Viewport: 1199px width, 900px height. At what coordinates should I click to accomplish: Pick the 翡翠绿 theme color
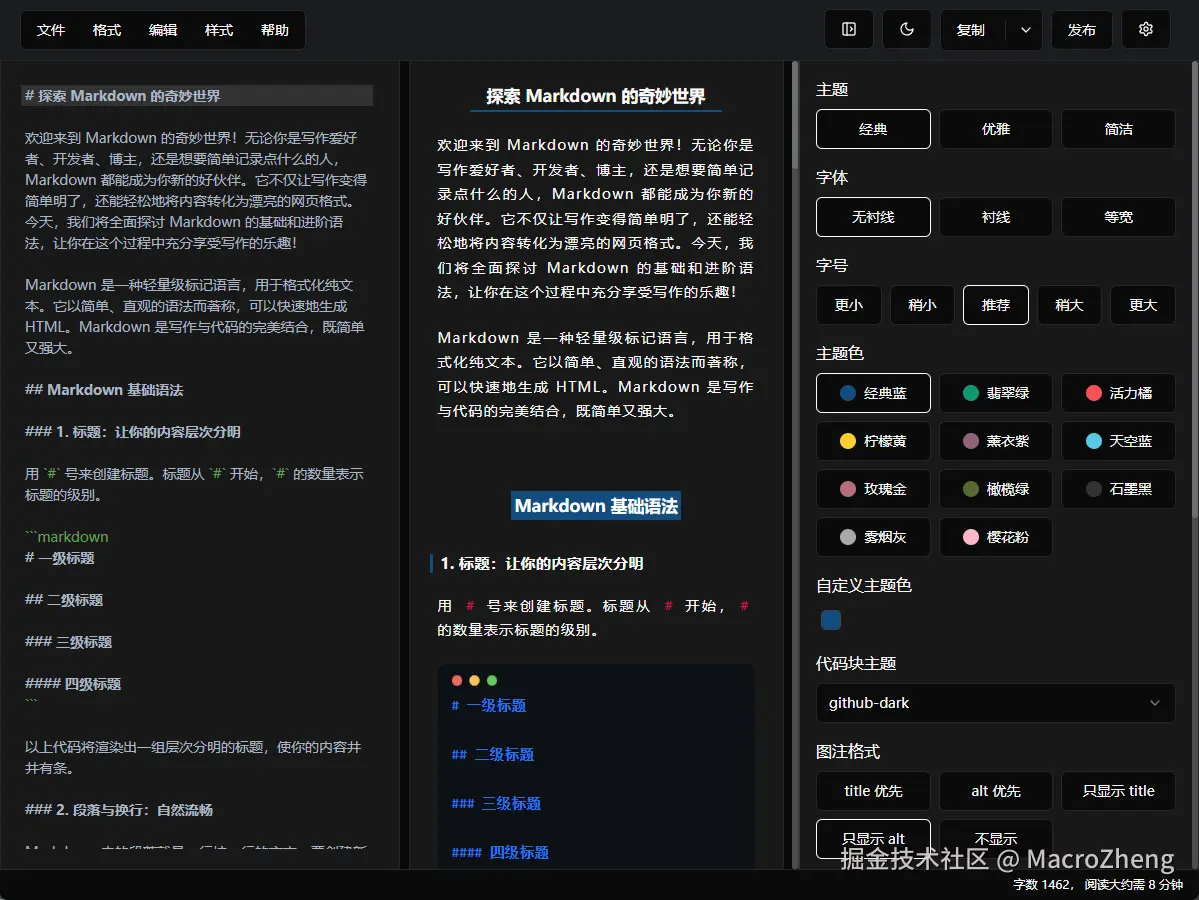click(x=996, y=393)
